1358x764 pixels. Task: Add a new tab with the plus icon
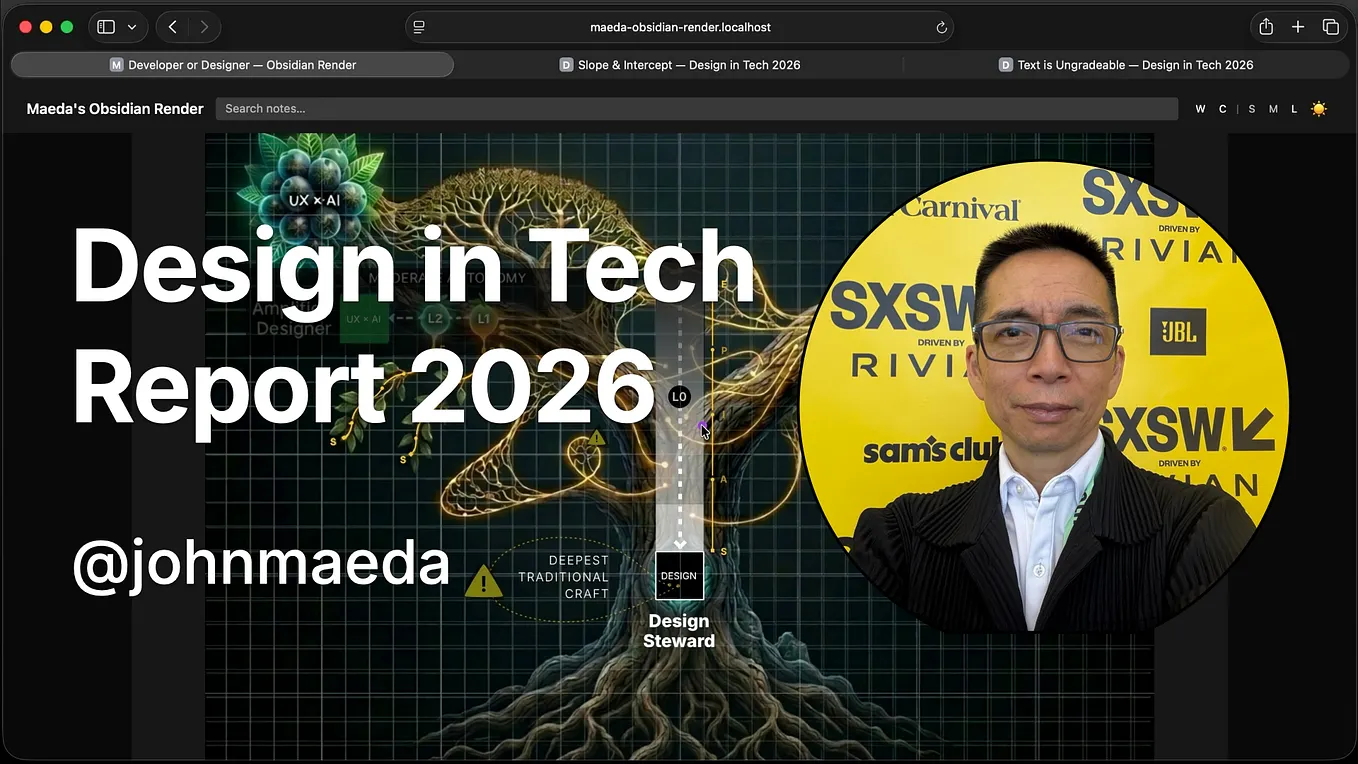(x=1298, y=27)
